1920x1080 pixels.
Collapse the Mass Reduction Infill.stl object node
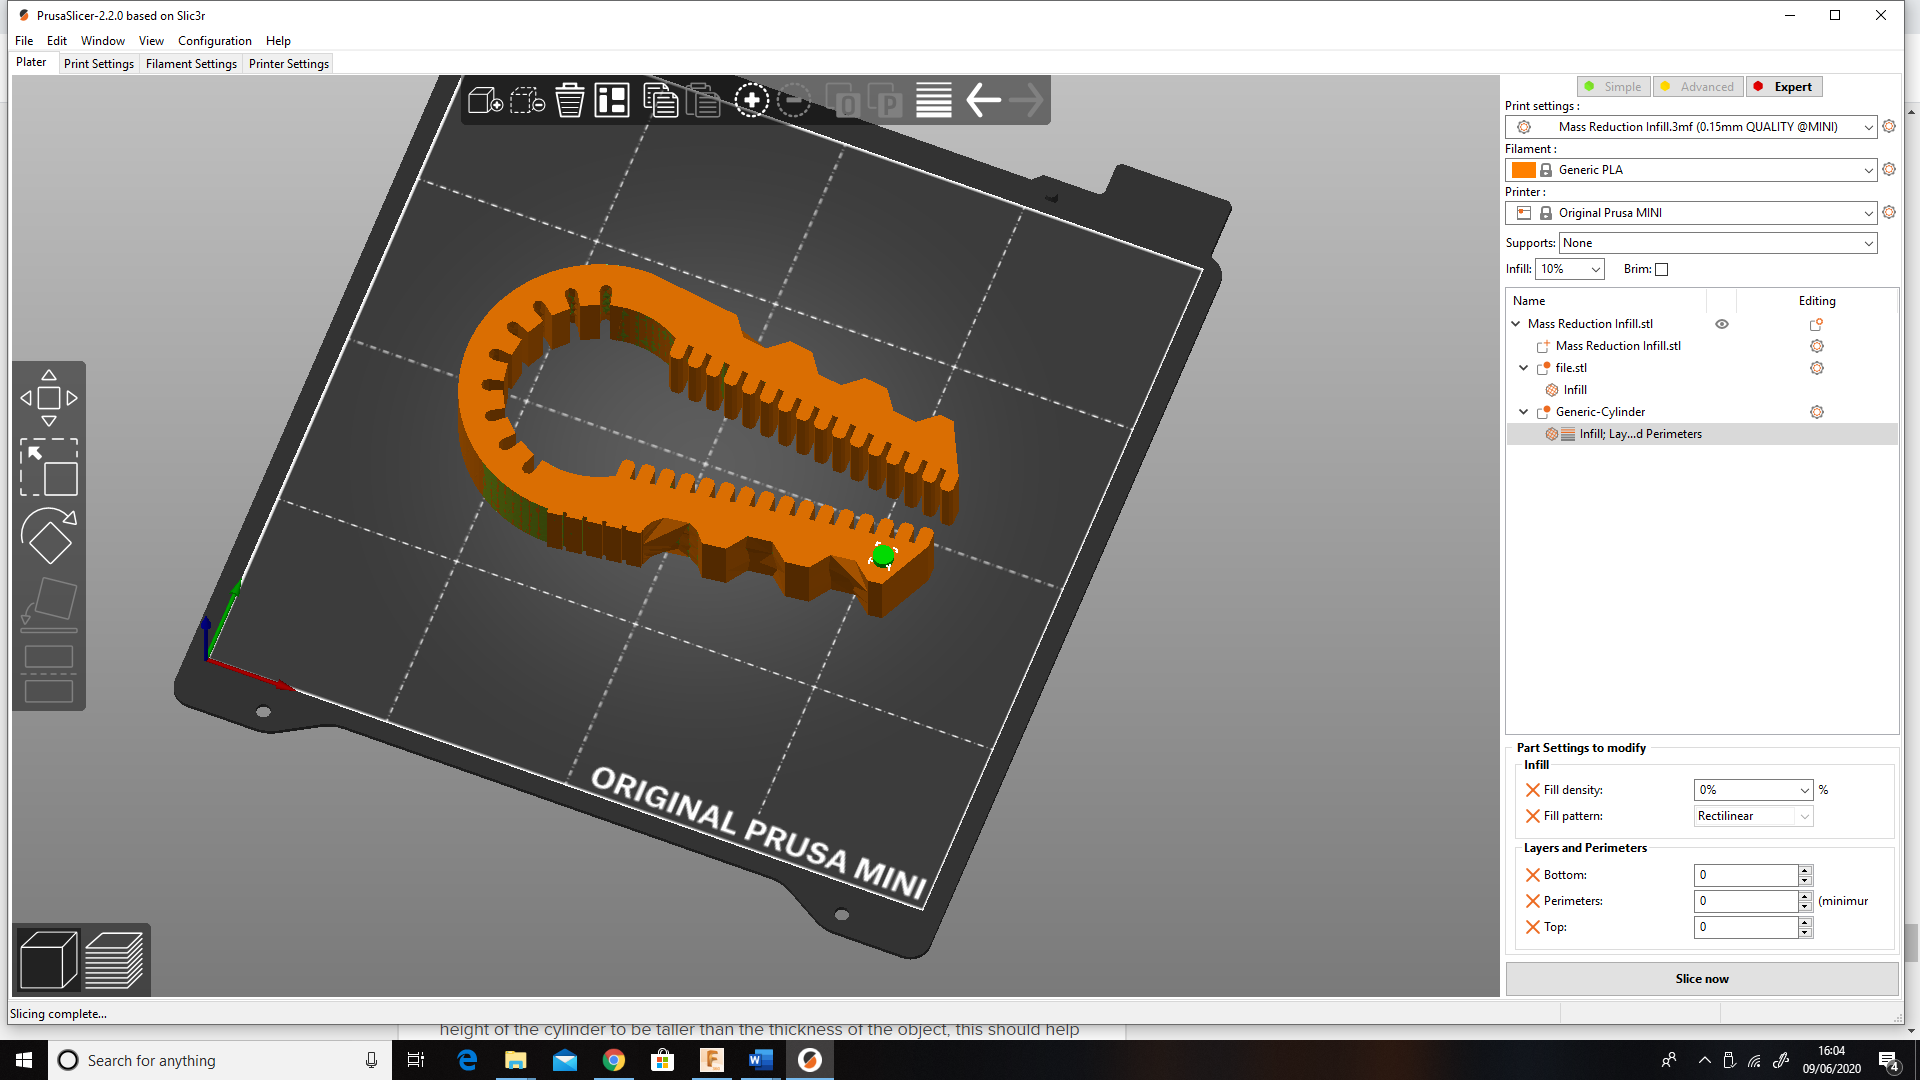tap(1516, 324)
